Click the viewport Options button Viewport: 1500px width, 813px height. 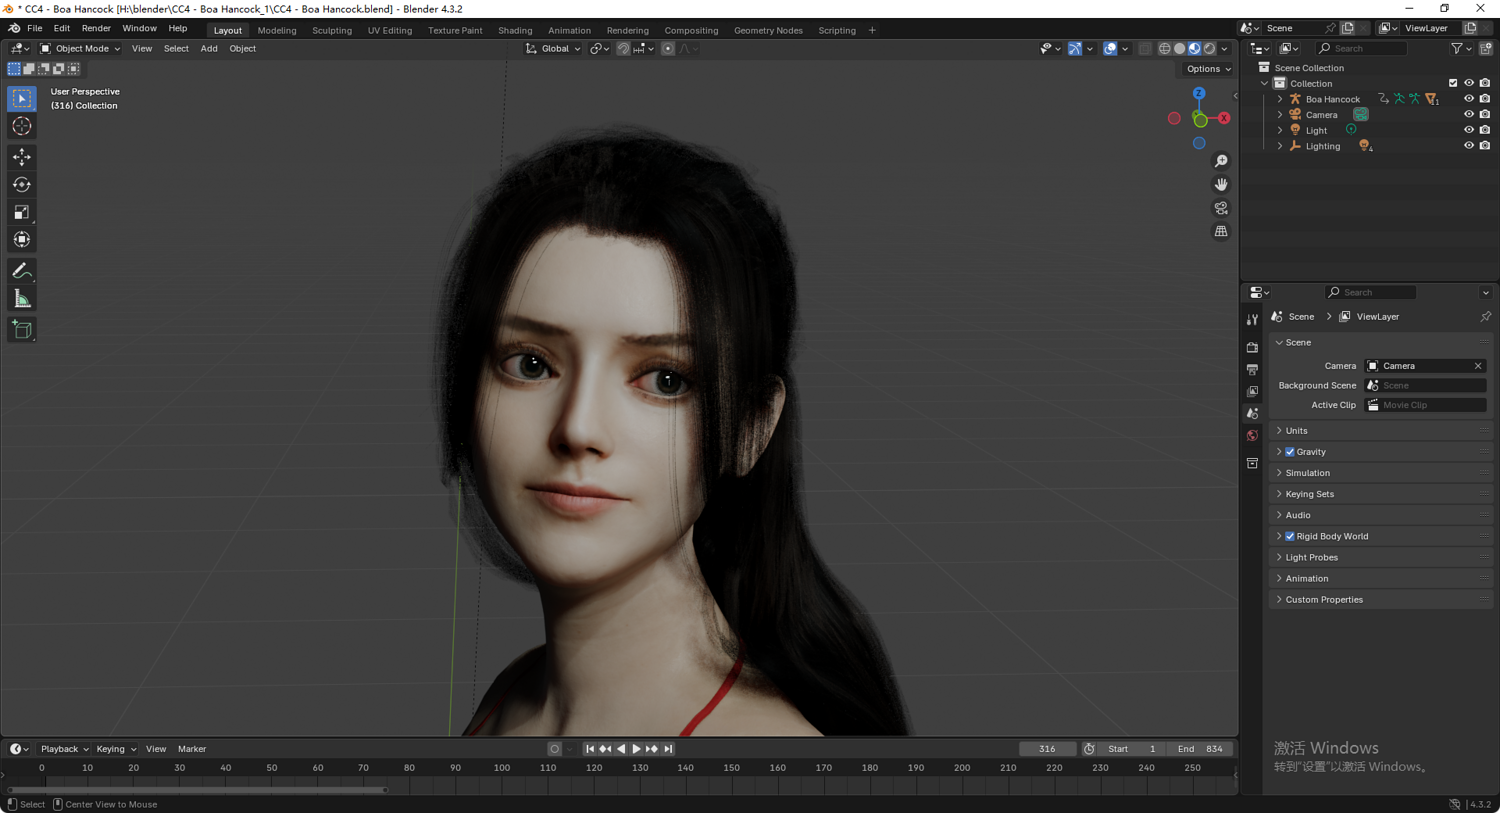[1208, 69]
